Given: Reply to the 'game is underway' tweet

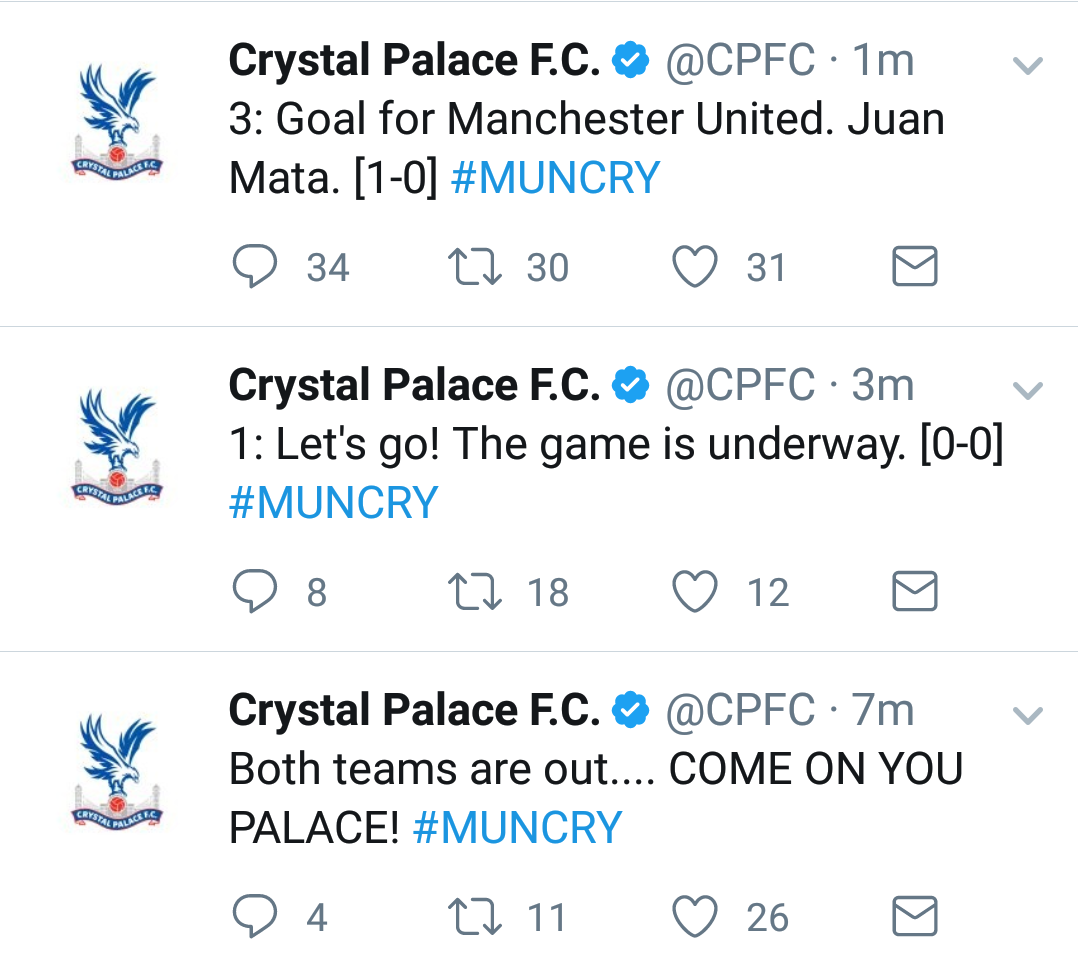Looking at the screenshot, I should tap(255, 591).
